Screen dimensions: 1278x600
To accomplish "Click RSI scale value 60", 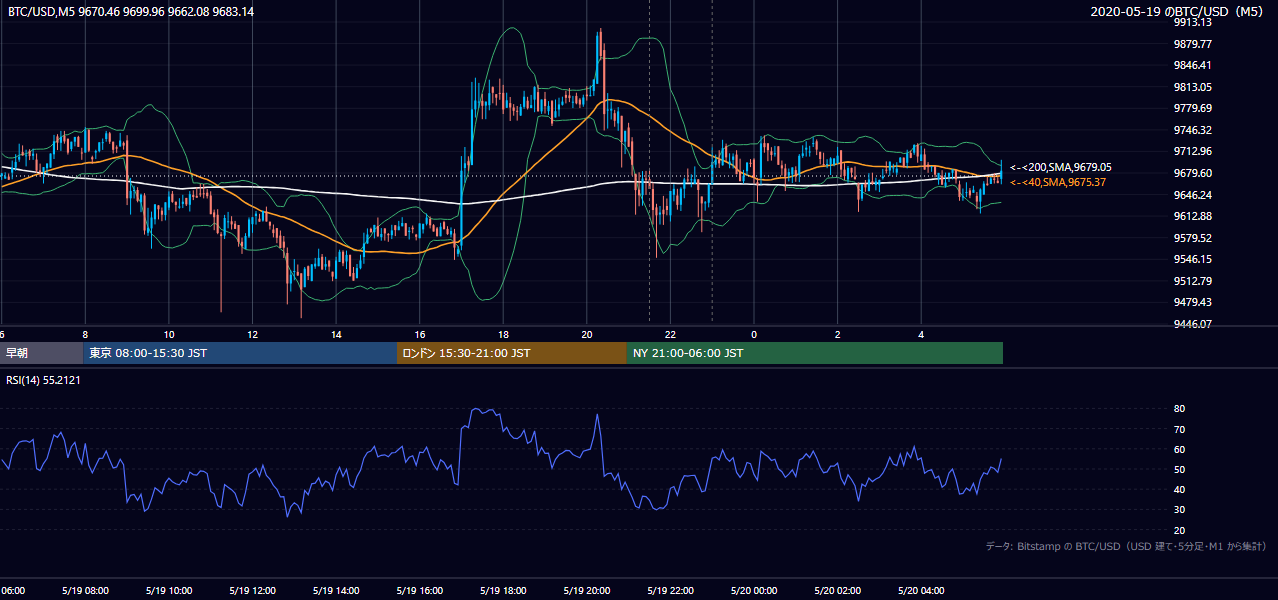I will pos(1180,449).
